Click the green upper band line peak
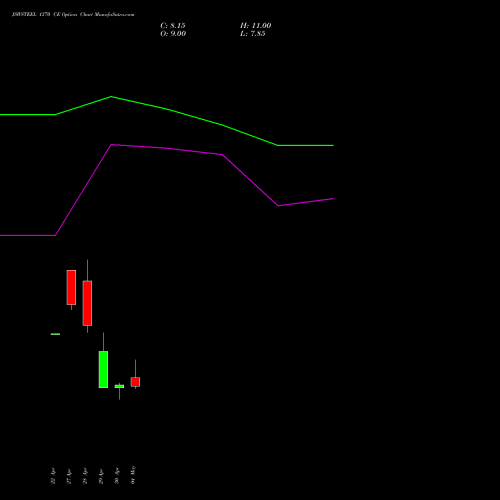The image size is (500, 500). (111, 97)
